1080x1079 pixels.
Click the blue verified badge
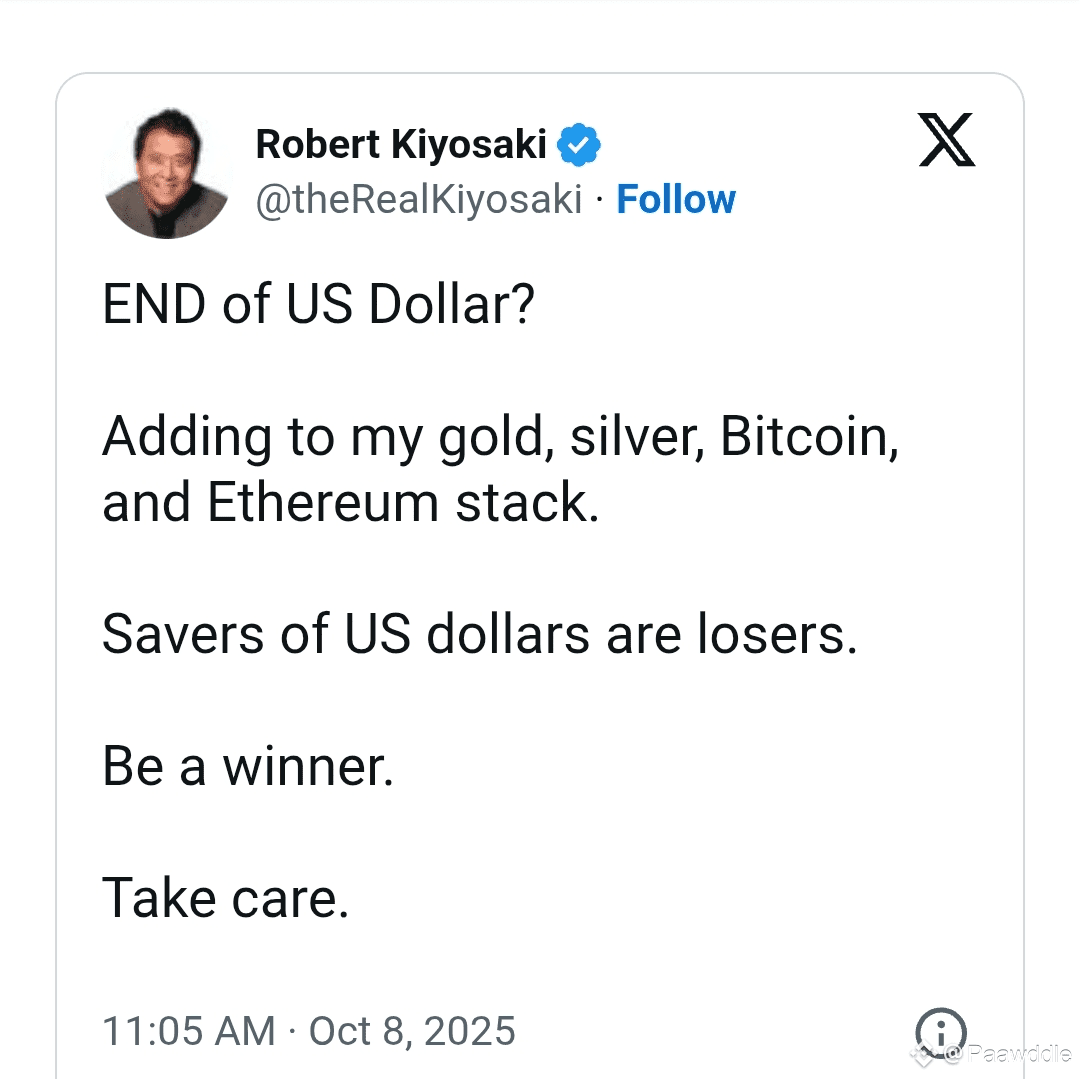point(579,145)
